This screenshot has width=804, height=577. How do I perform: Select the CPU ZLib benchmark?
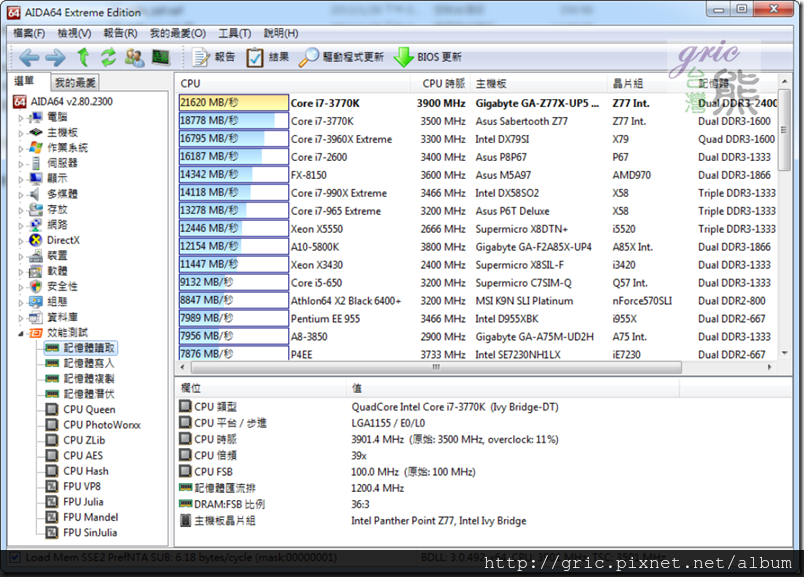pyautogui.click(x=75, y=441)
